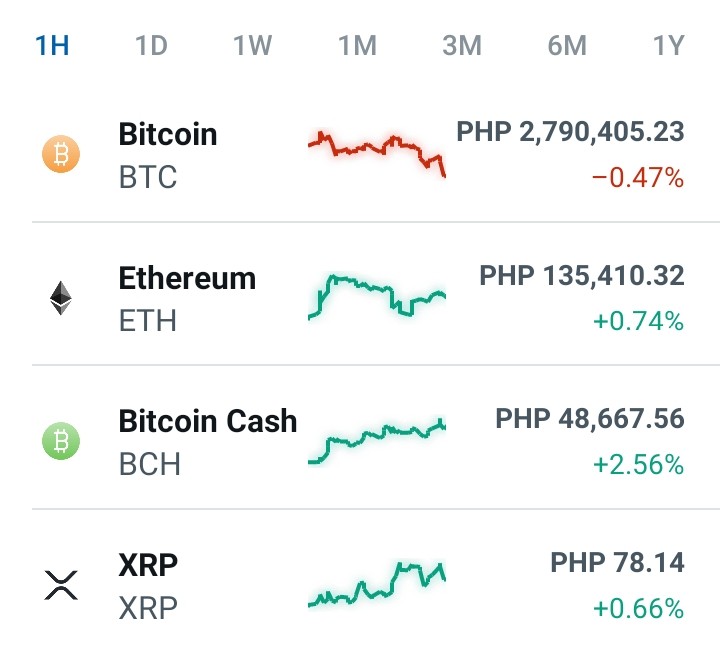This screenshot has width=720, height=652.
Task: Switch to the 1W time range
Action: click(x=253, y=45)
